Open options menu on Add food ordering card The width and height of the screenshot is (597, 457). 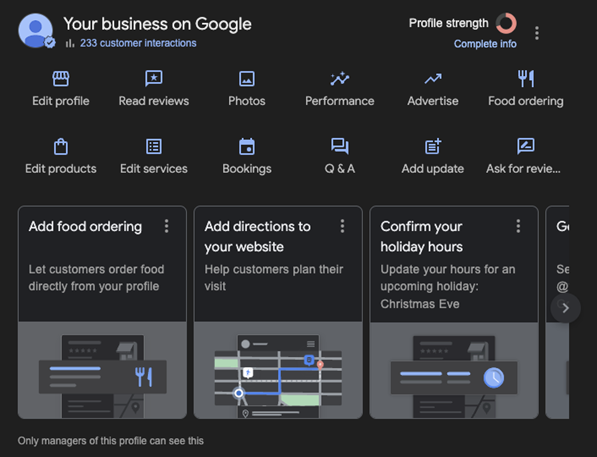click(166, 226)
